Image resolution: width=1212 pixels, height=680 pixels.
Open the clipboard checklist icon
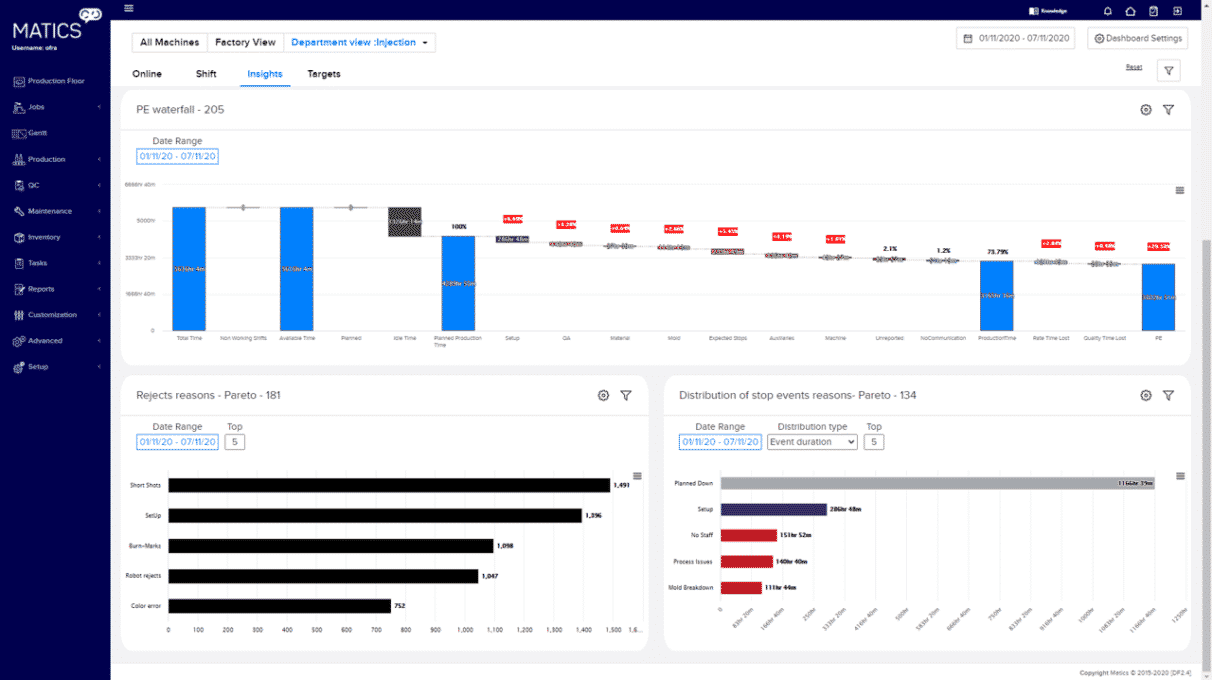1154,11
